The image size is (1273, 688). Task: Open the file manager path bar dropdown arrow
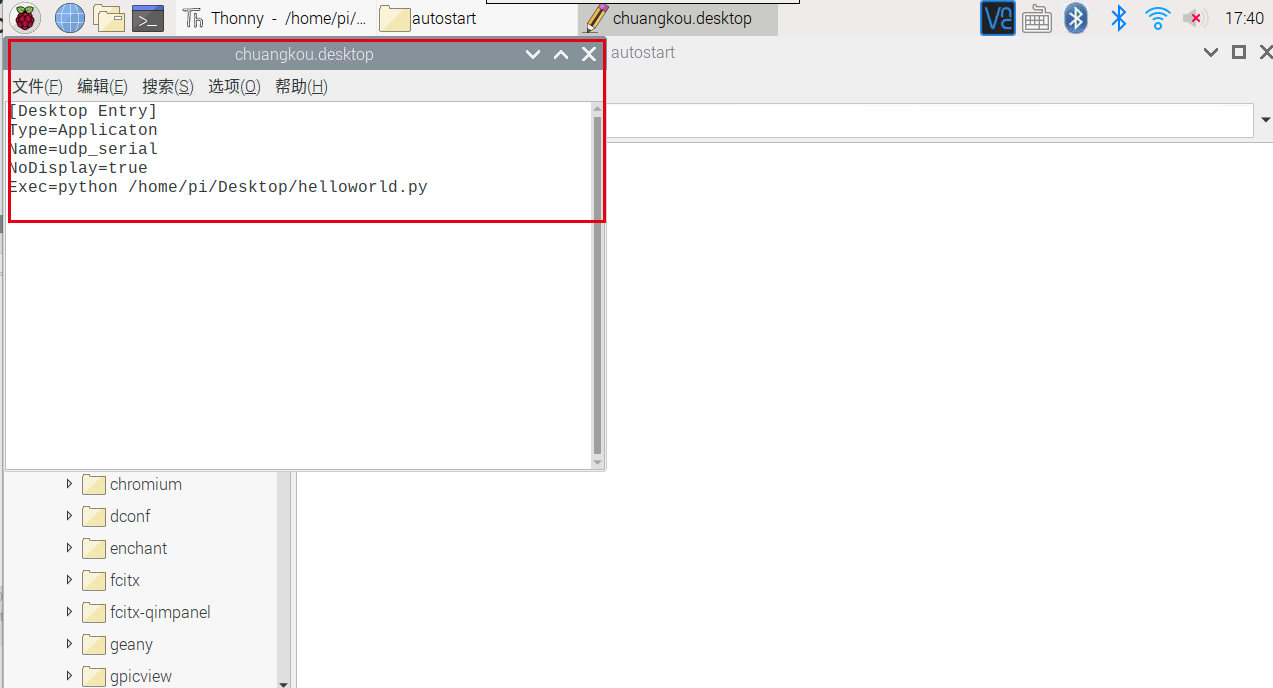pos(1264,121)
